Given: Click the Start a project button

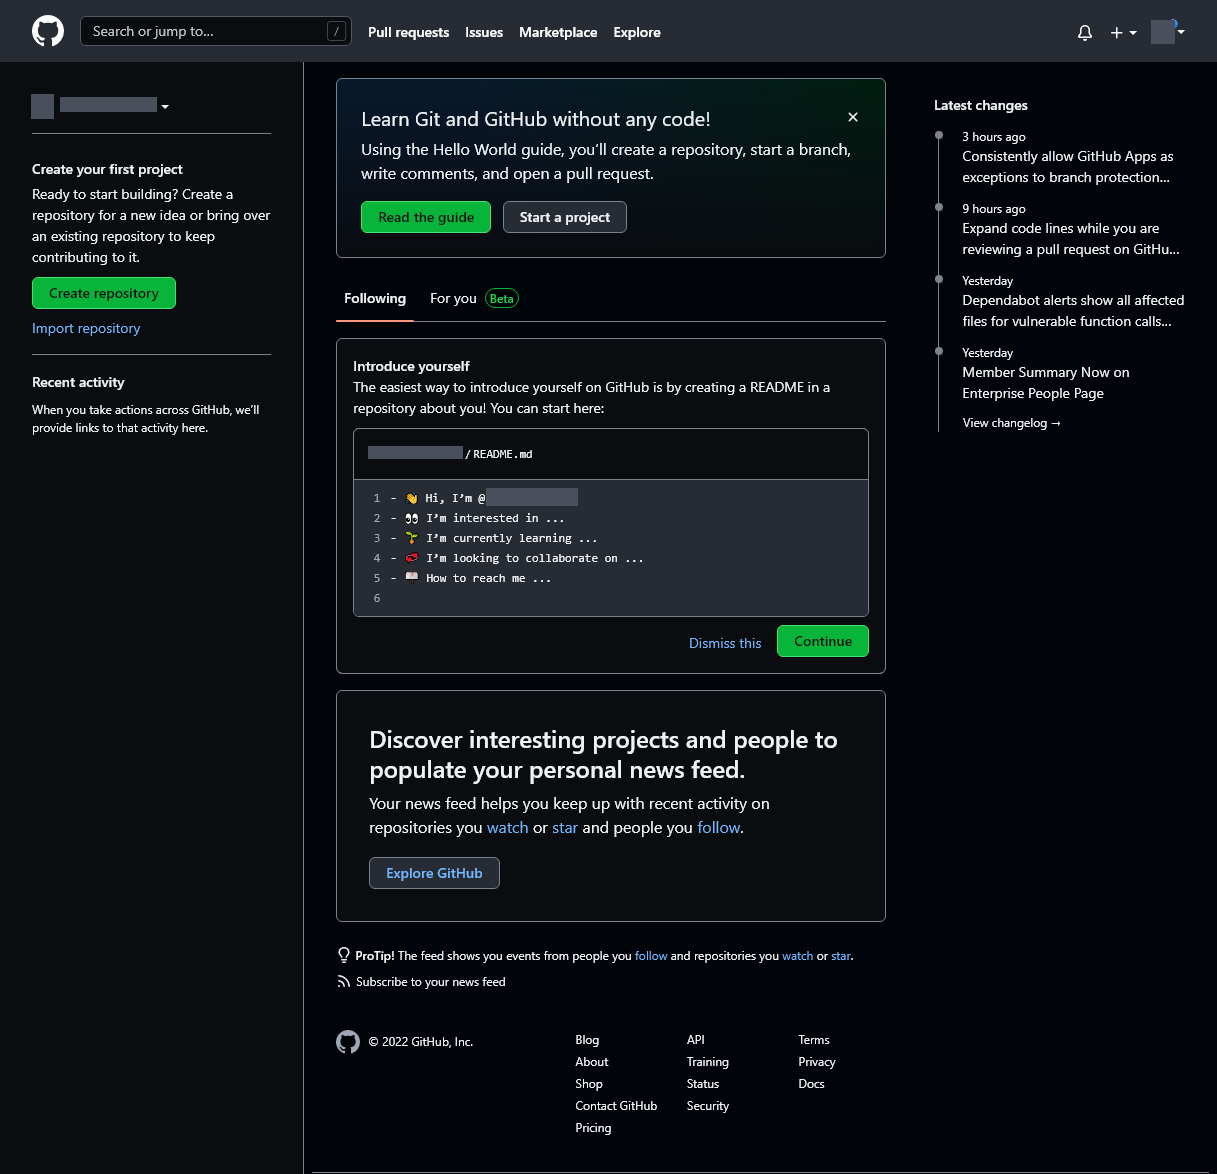Looking at the screenshot, I should point(565,217).
